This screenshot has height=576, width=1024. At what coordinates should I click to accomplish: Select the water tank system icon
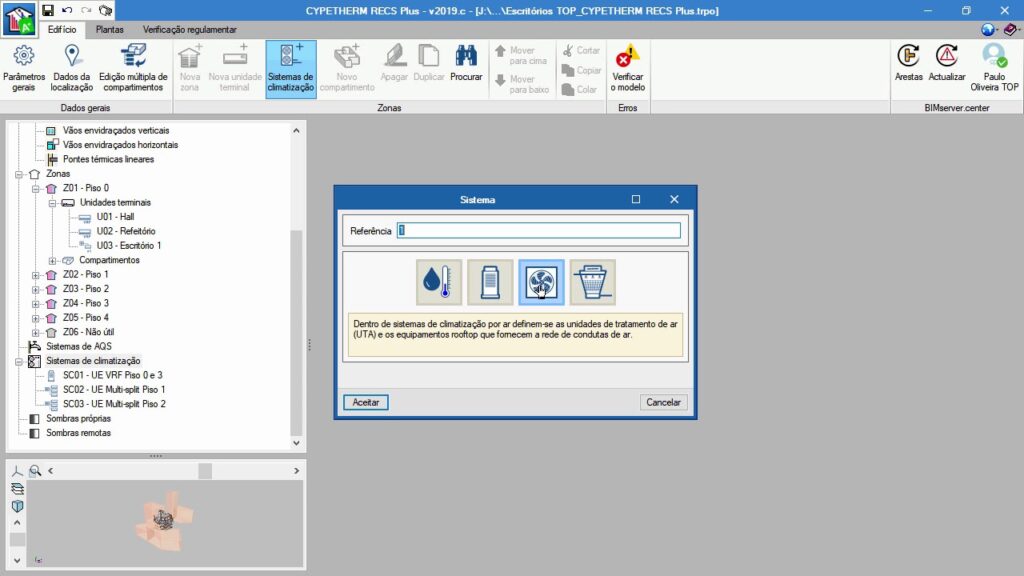pyautogui.click(x=490, y=283)
